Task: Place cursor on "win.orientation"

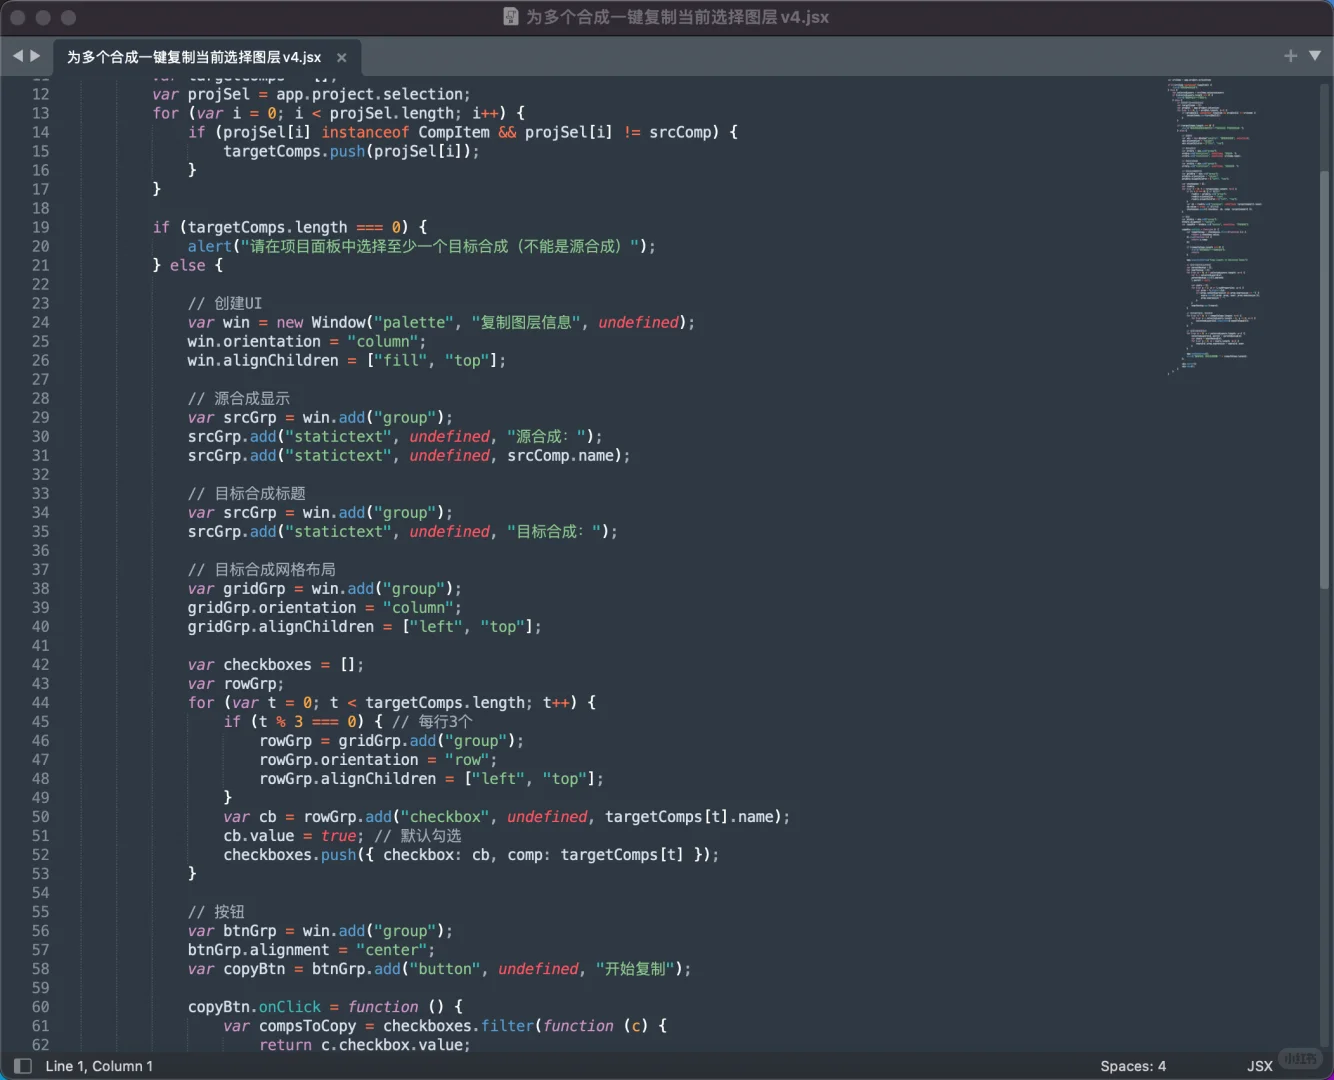Action: [254, 341]
